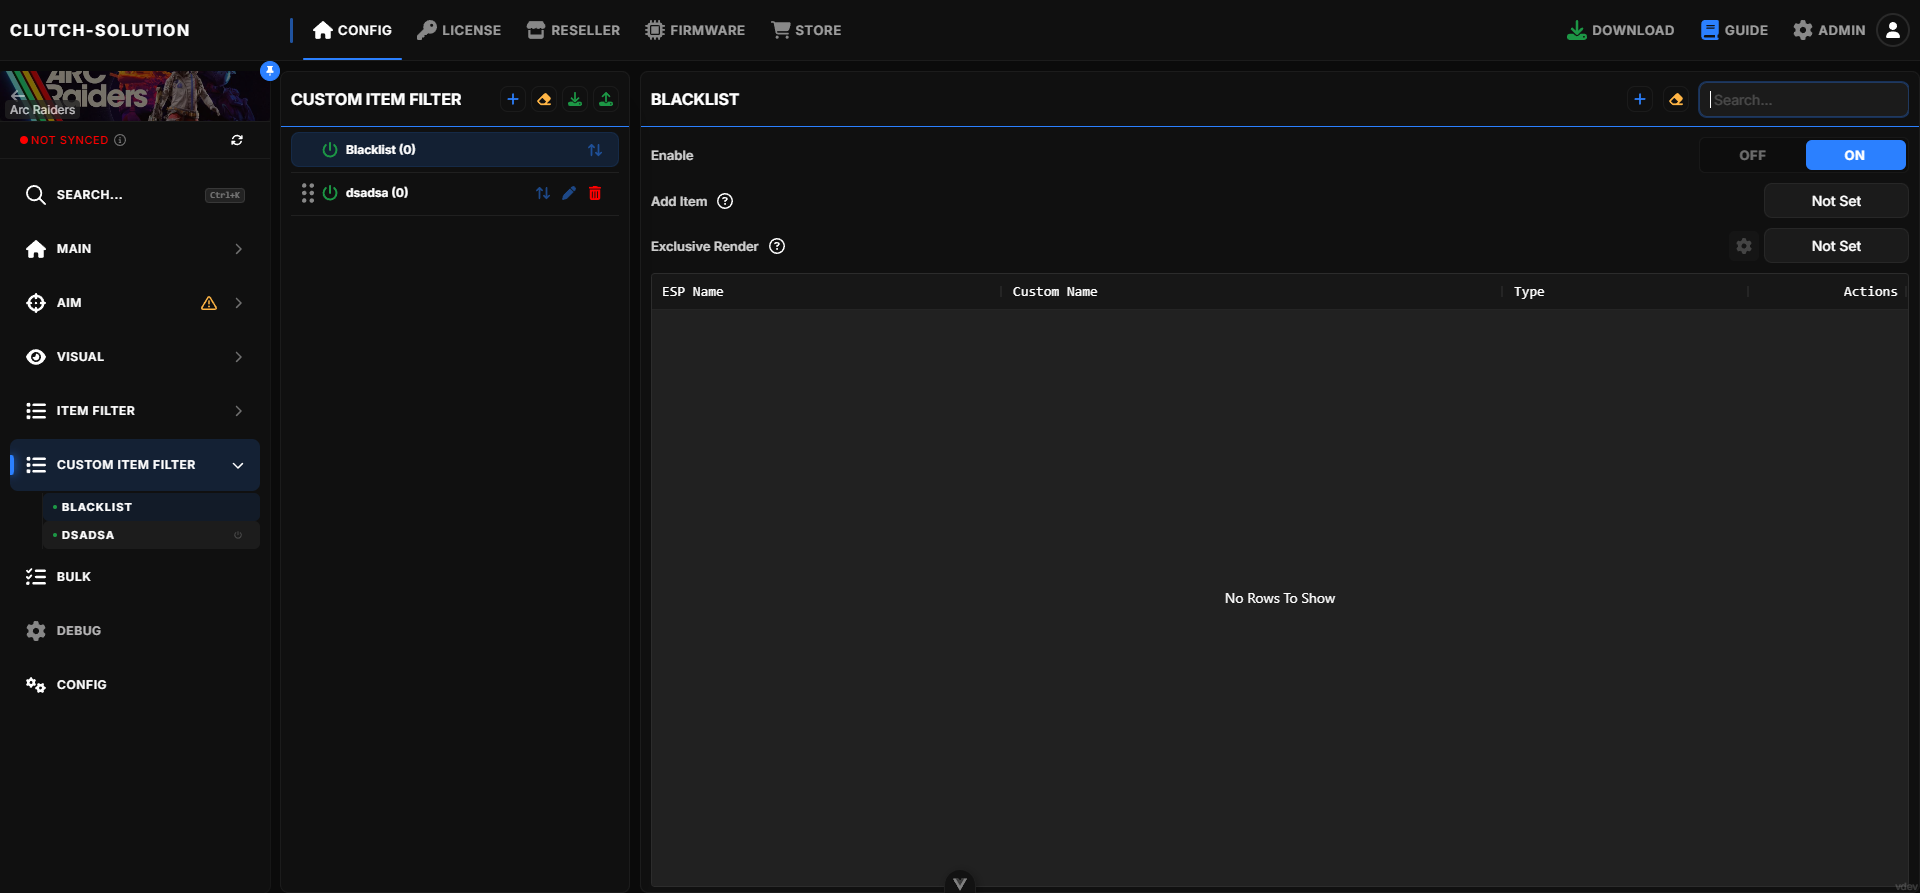Select the BLACKLIST sidebar sub-item

151,507
